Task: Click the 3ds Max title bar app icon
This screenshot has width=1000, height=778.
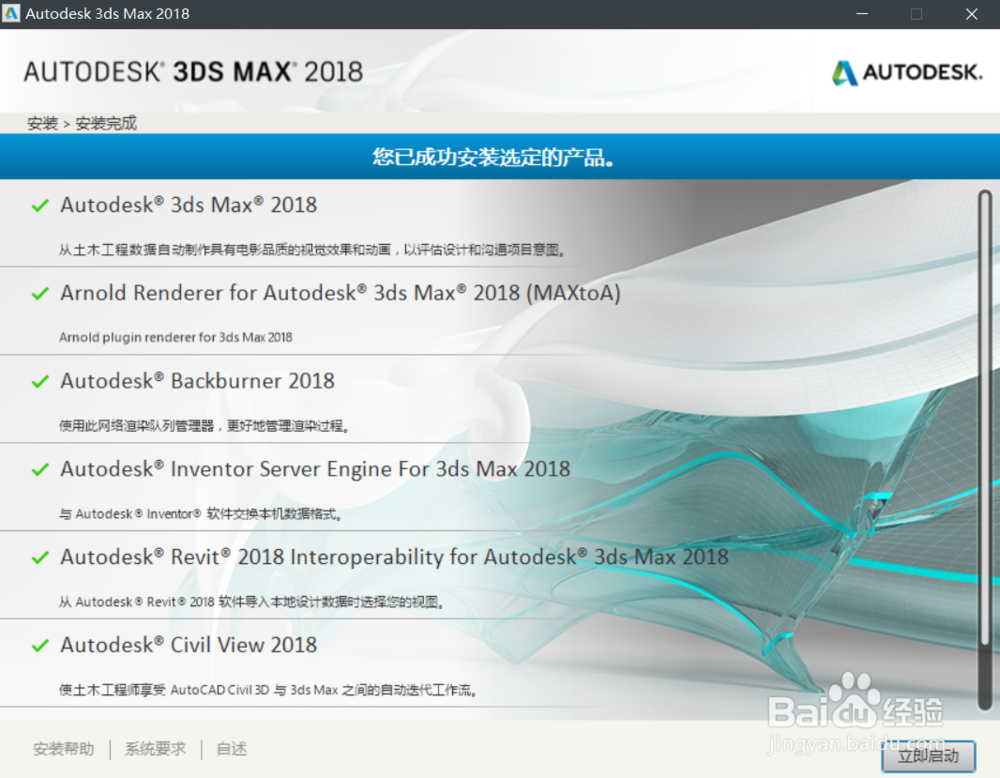Action: pos(11,13)
